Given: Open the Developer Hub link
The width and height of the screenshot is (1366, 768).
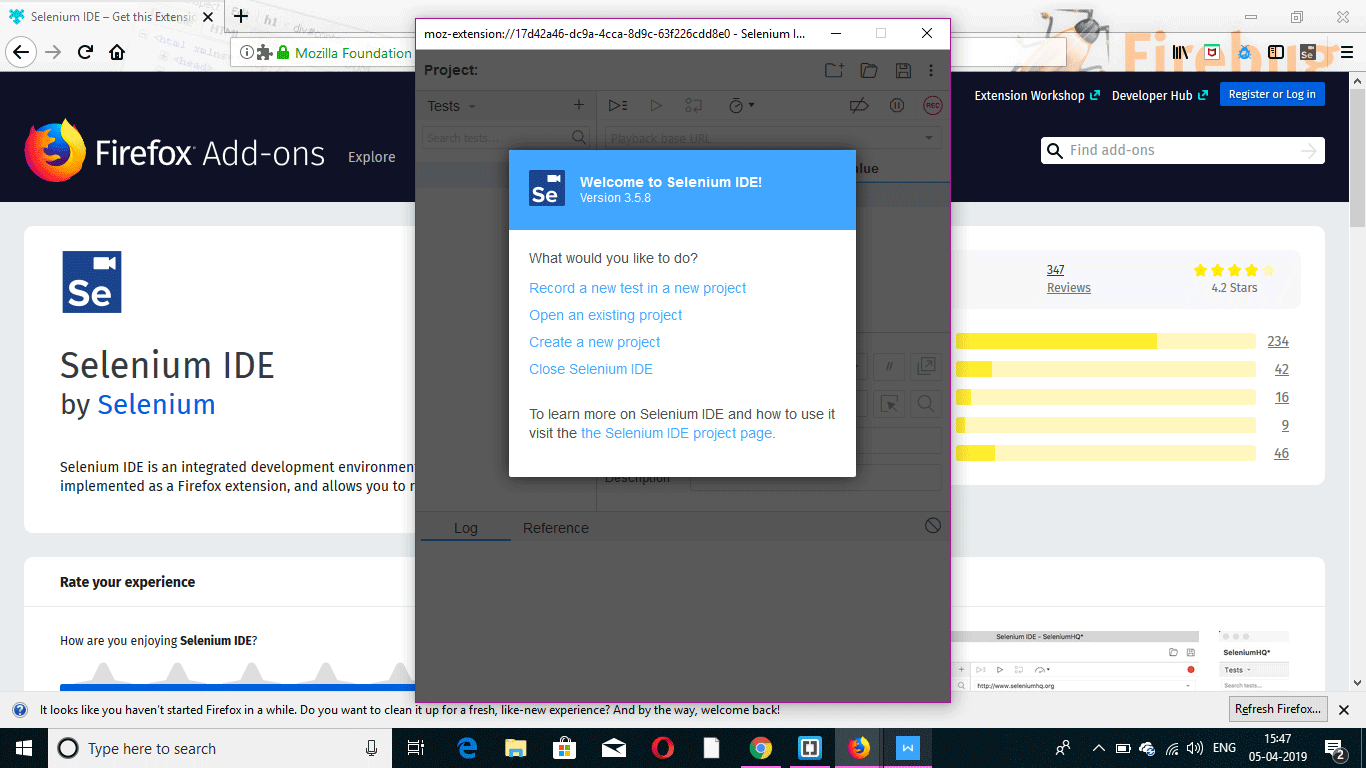Looking at the screenshot, I should point(1160,95).
